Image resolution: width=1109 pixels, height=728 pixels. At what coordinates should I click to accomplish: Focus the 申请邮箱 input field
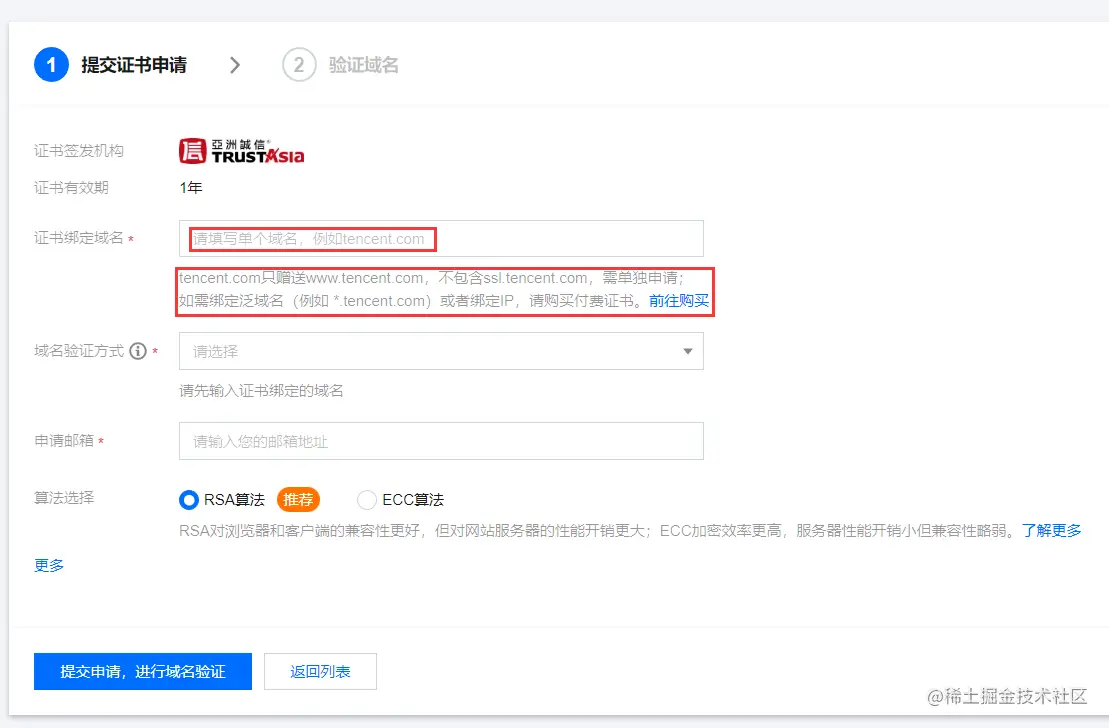tap(441, 441)
